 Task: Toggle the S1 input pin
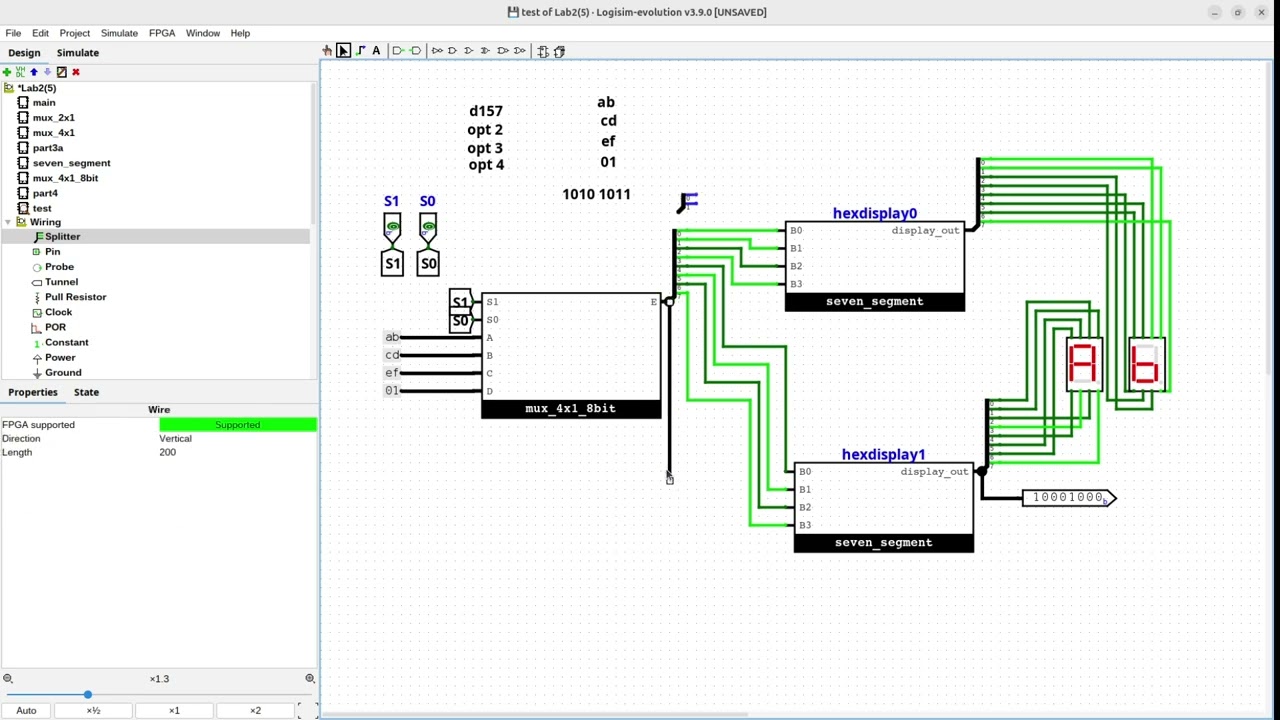[x=392, y=228]
